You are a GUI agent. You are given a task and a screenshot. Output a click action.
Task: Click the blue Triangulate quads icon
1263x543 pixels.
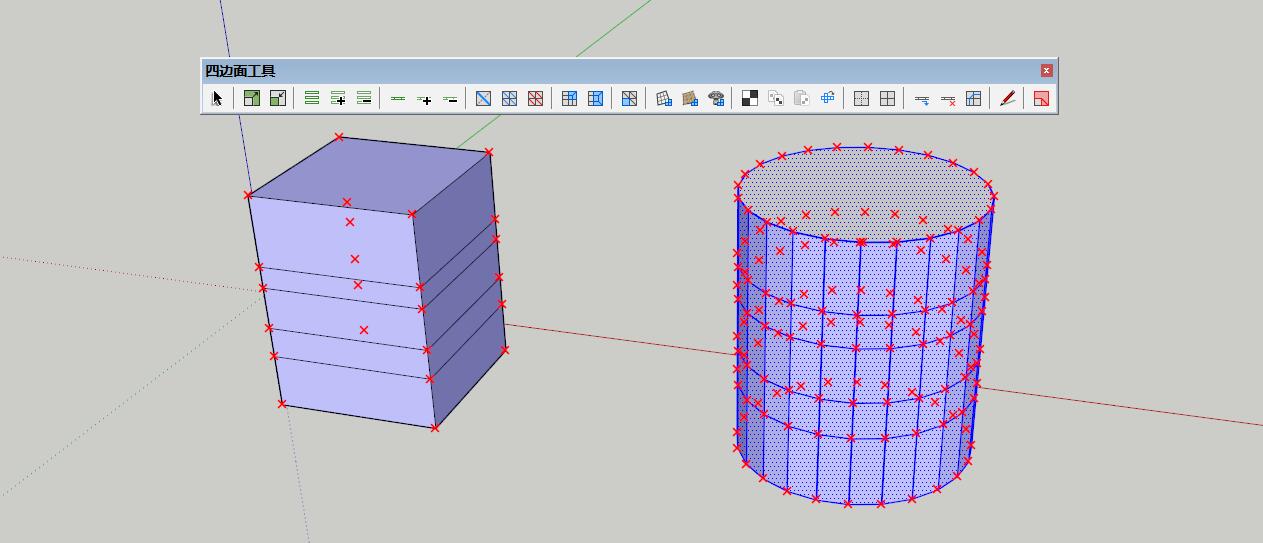[509, 98]
